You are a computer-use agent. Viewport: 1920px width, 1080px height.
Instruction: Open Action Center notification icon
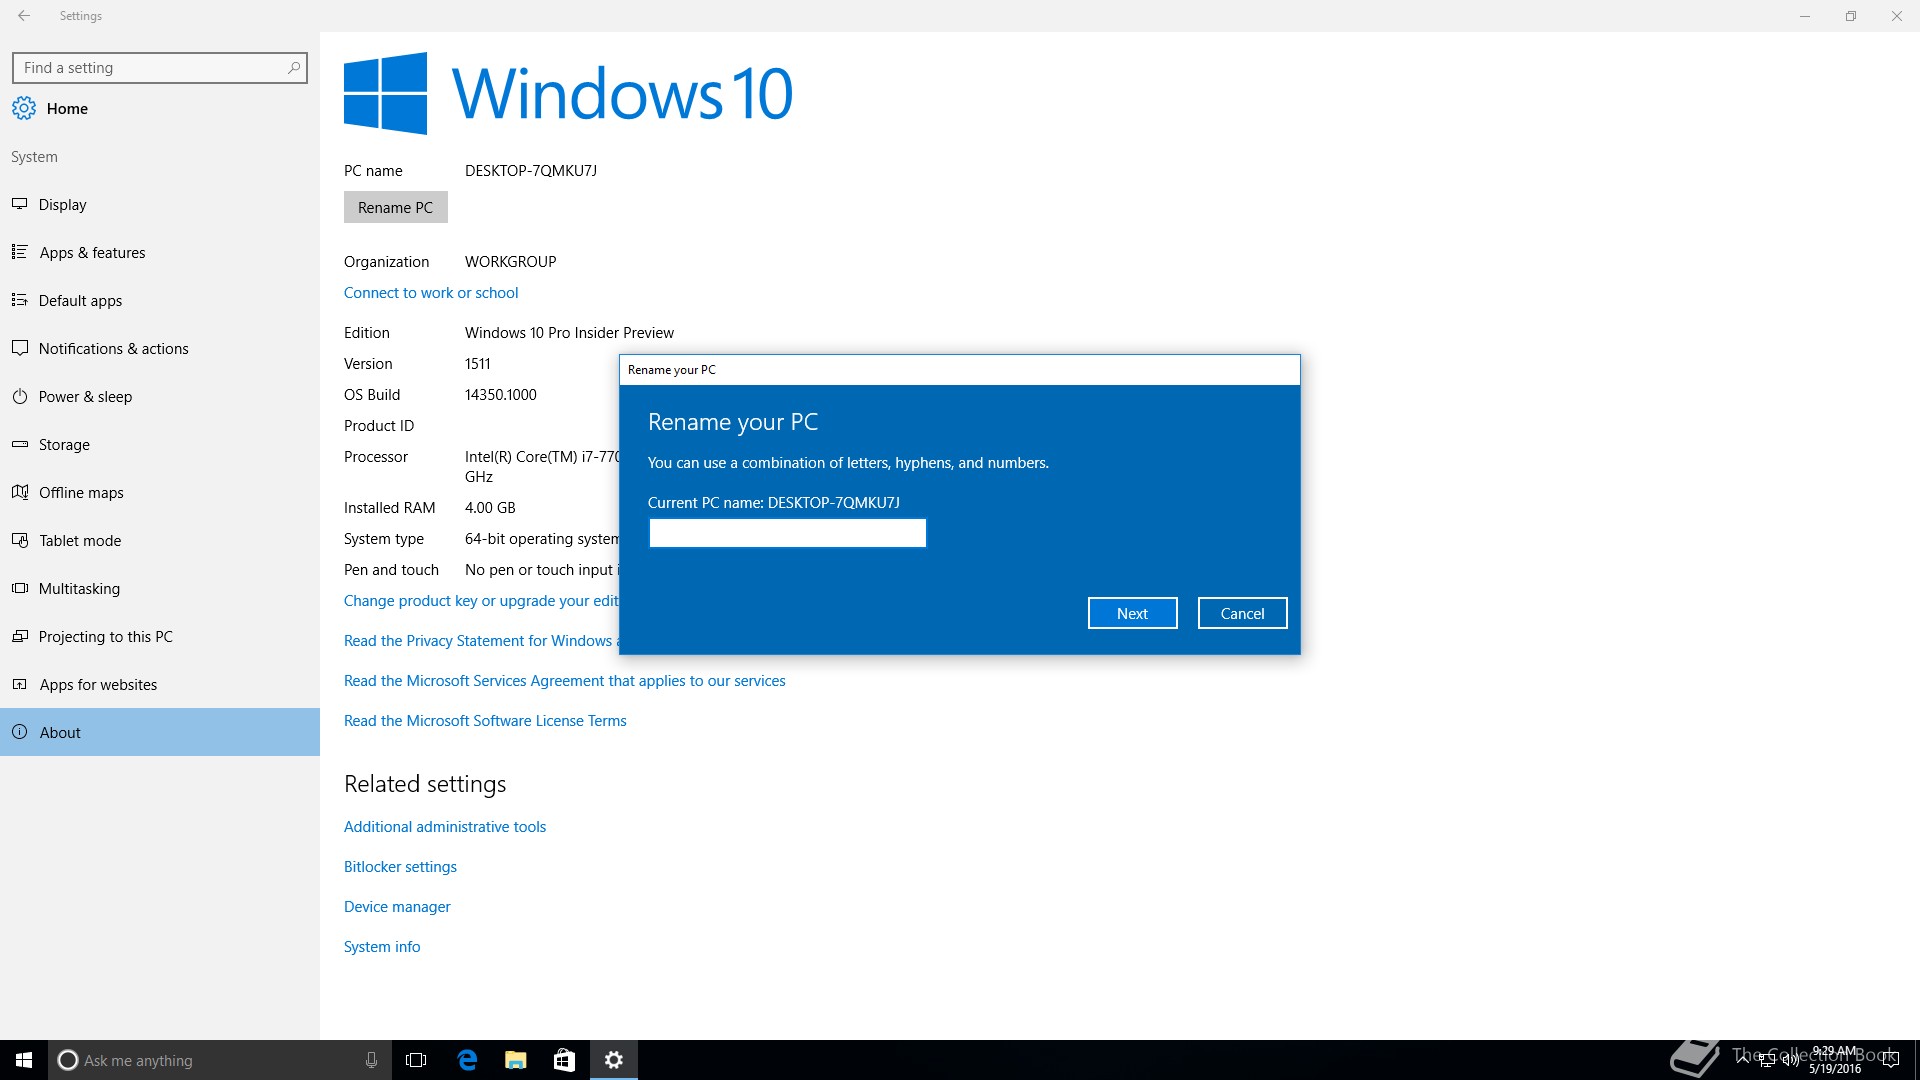[x=1890, y=1060]
